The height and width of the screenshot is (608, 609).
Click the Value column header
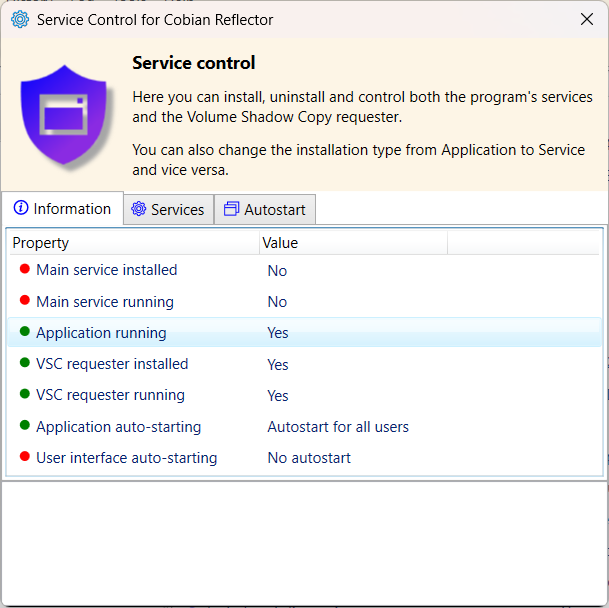click(x=280, y=242)
